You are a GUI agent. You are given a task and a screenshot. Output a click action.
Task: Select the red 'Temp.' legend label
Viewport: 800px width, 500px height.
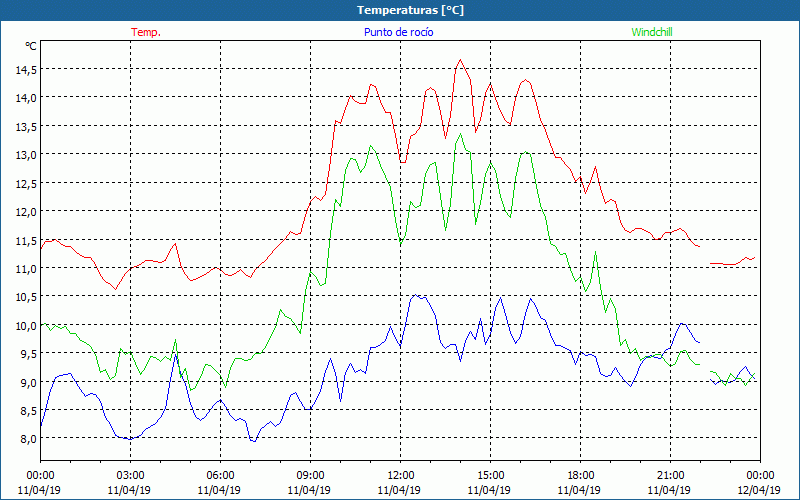pos(146,32)
